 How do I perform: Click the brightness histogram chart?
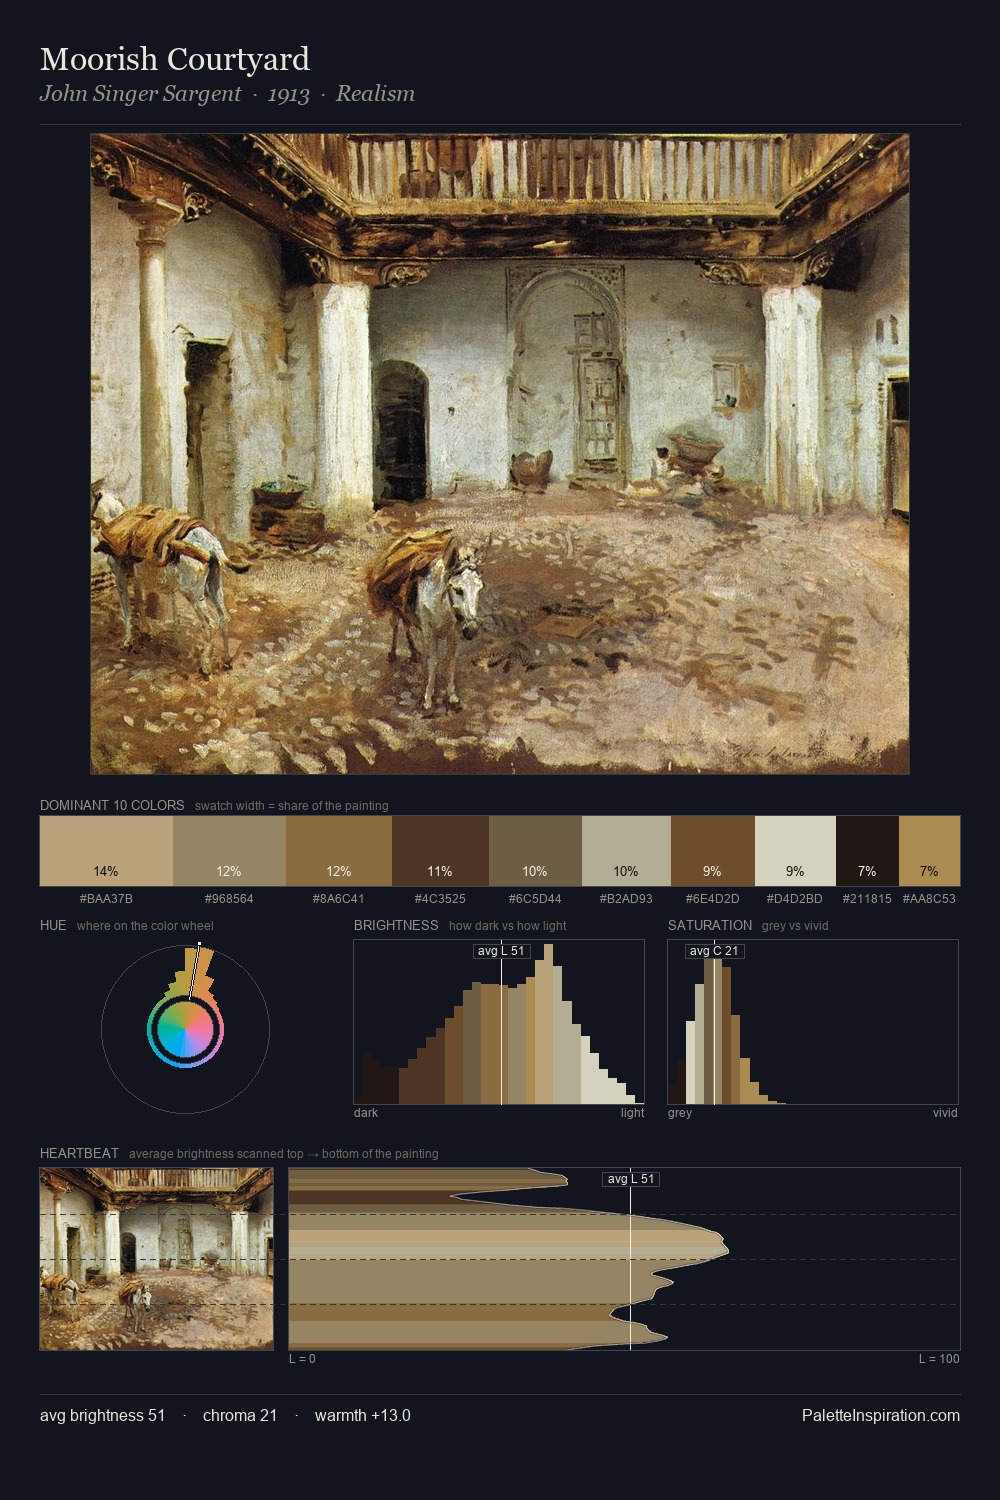coord(499,1022)
